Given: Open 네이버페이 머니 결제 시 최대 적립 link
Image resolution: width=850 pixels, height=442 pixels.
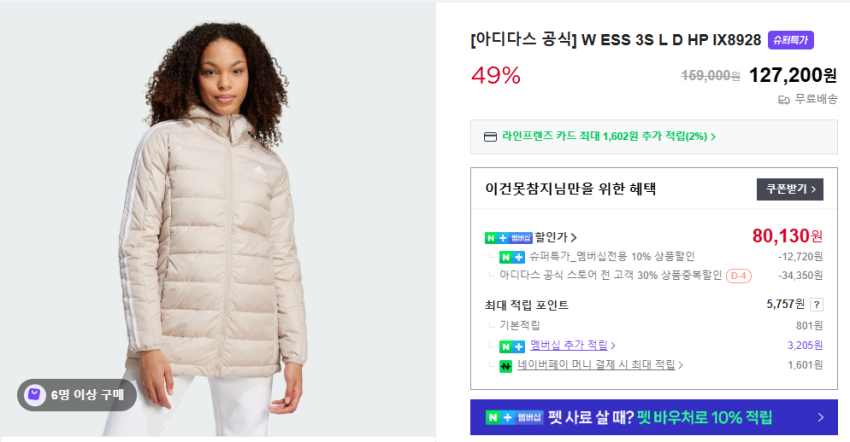Looking at the screenshot, I should pyautogui.click(x=600, y=365).
